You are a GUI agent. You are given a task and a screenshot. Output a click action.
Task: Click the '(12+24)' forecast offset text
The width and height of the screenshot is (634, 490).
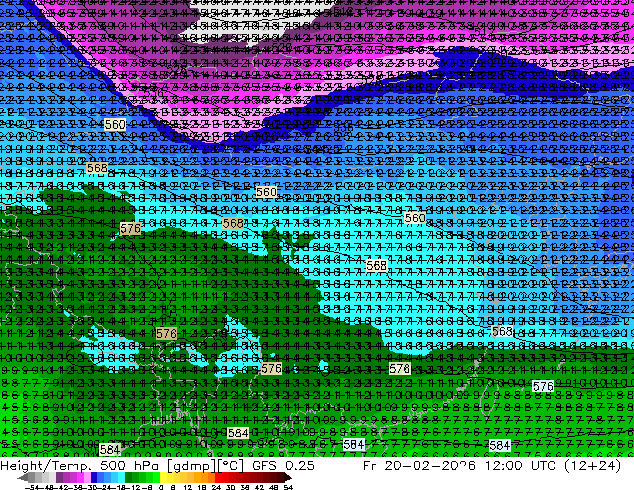coord(592,466)
